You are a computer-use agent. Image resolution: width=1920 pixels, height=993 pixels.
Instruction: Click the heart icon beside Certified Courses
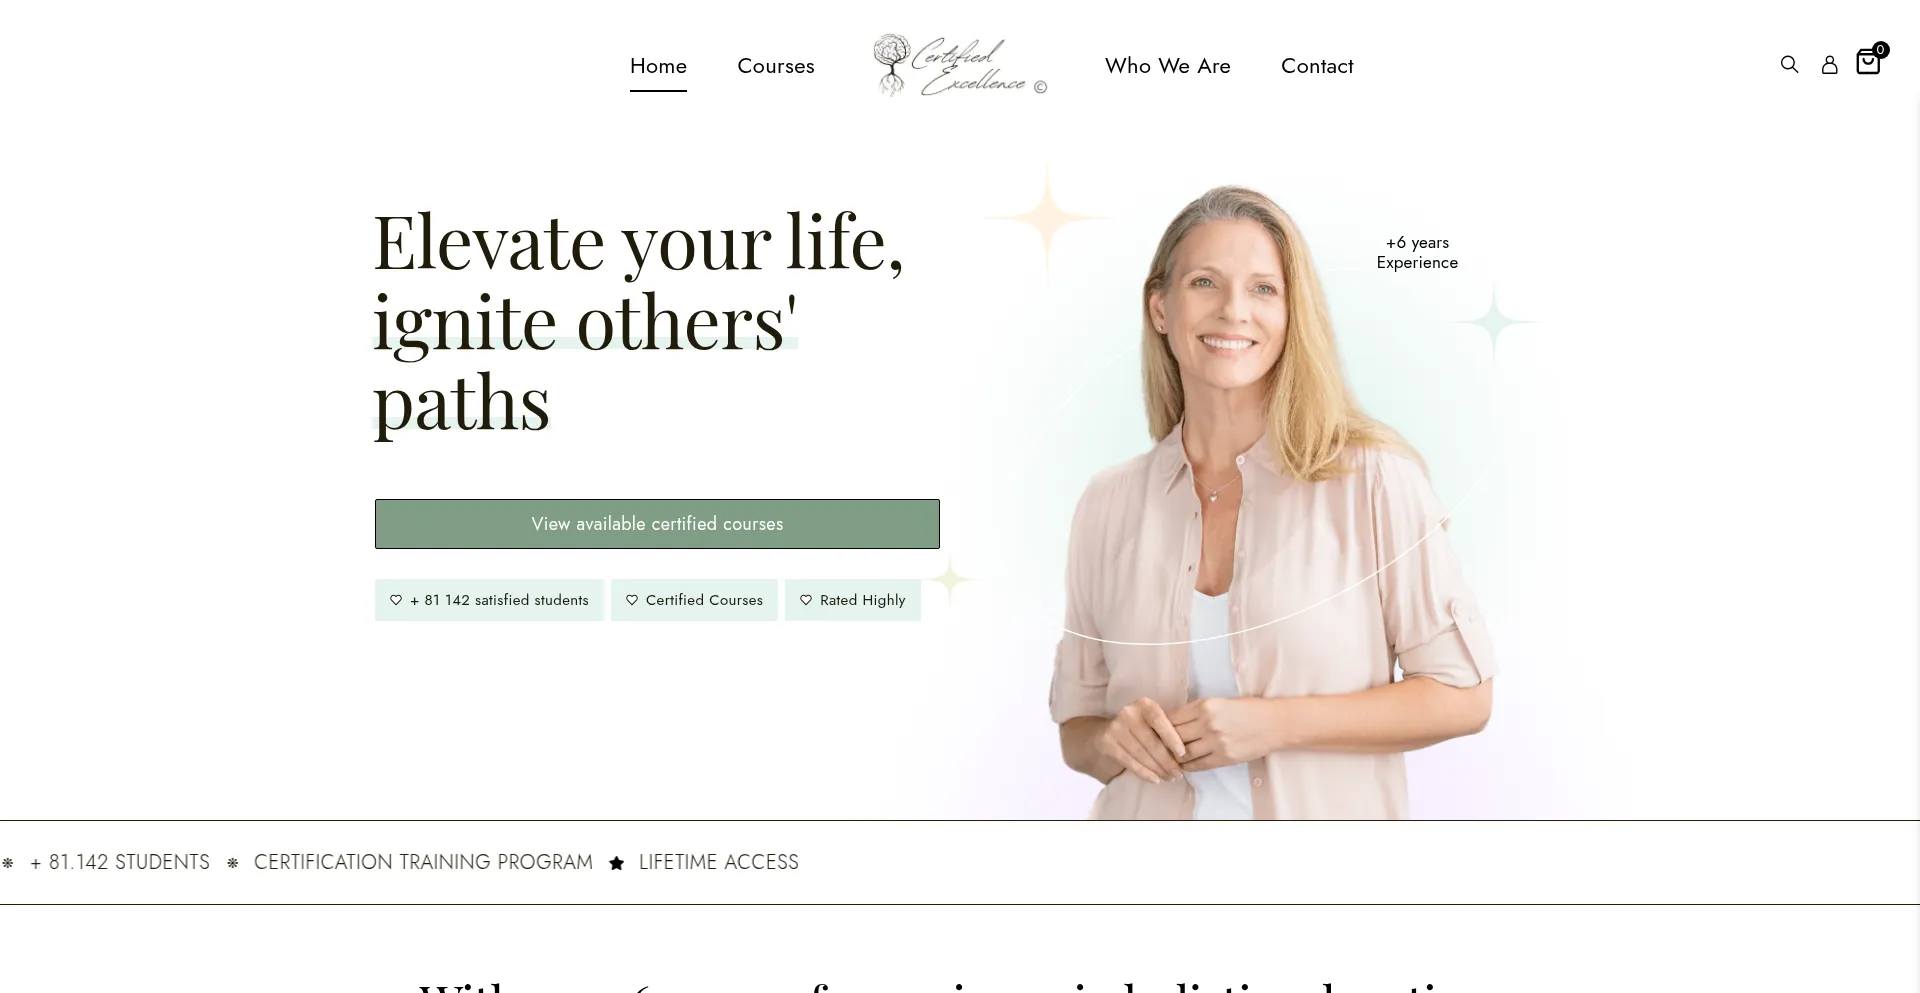click(x=632, y=600)
